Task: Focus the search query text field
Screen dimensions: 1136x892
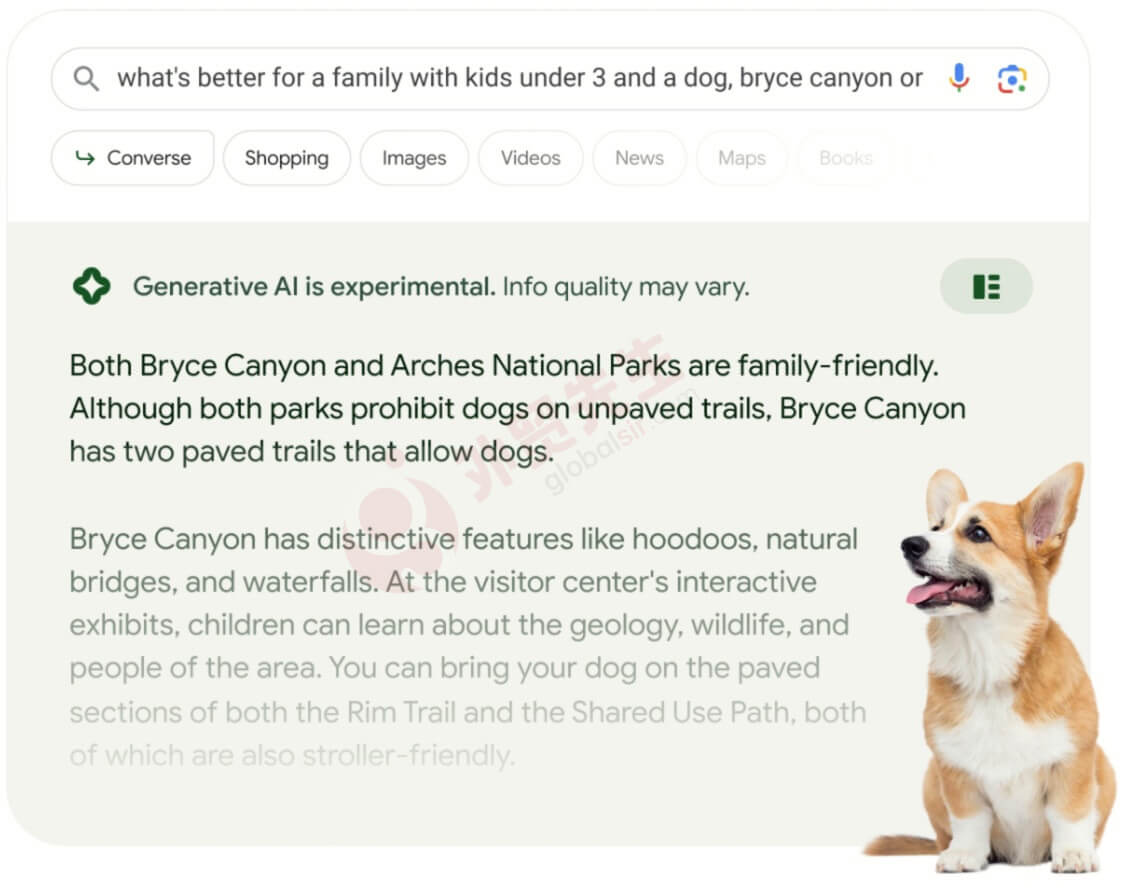Action: 520,78
